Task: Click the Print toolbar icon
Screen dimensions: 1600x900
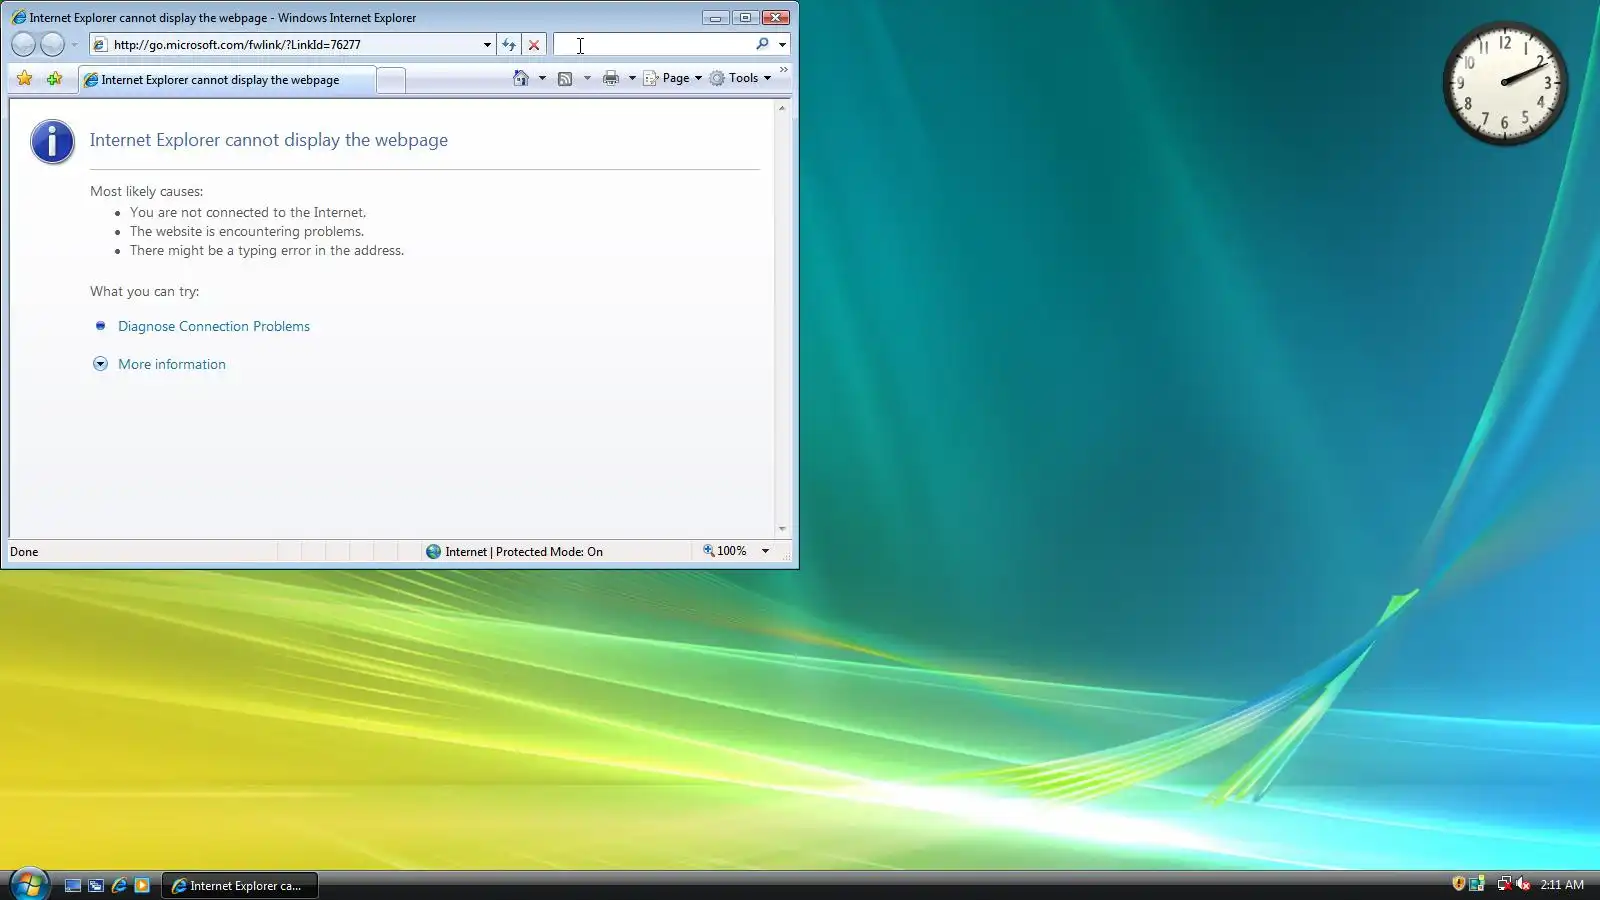Action: pyautogui.click(x=611, y=78)
